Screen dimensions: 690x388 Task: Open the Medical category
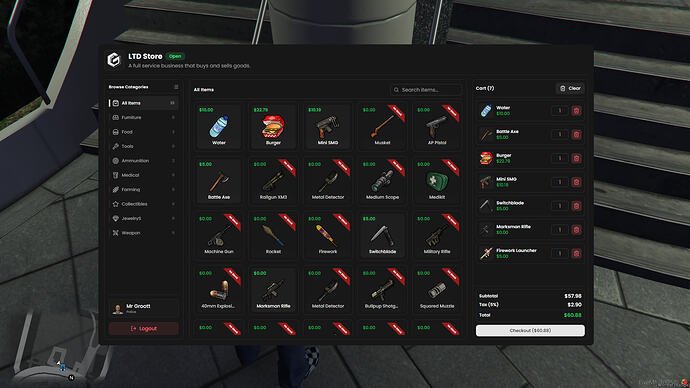click(143, 175)
